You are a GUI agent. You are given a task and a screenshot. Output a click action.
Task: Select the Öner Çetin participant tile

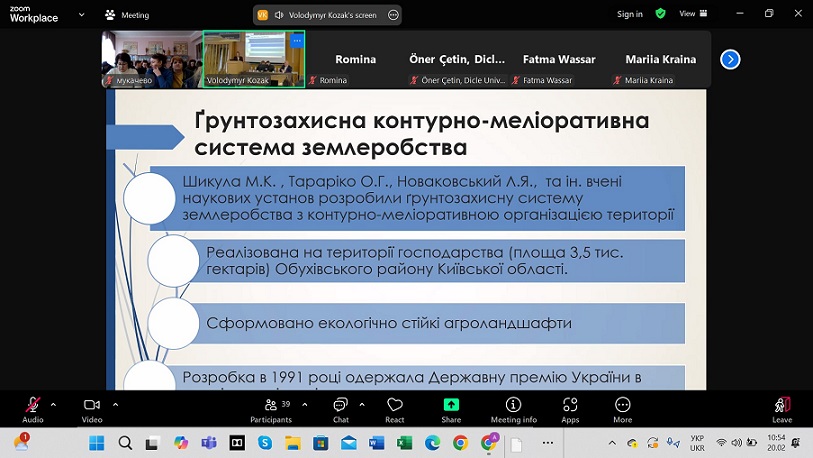[457, 59]
